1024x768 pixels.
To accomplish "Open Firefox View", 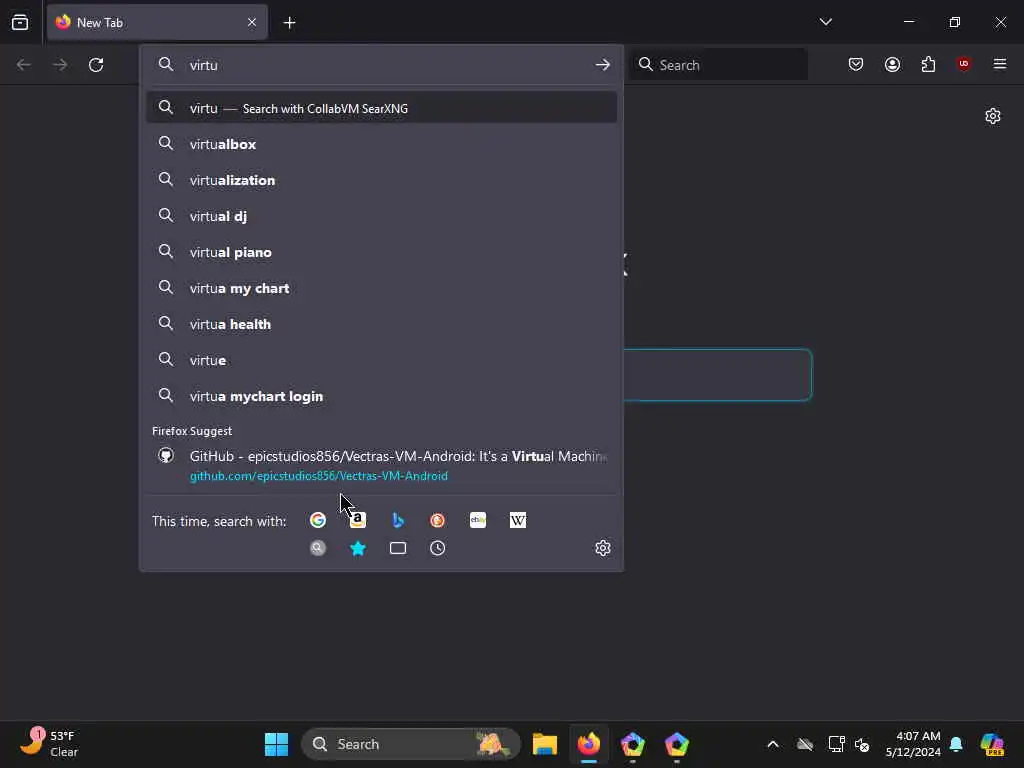I will point(20,22).
